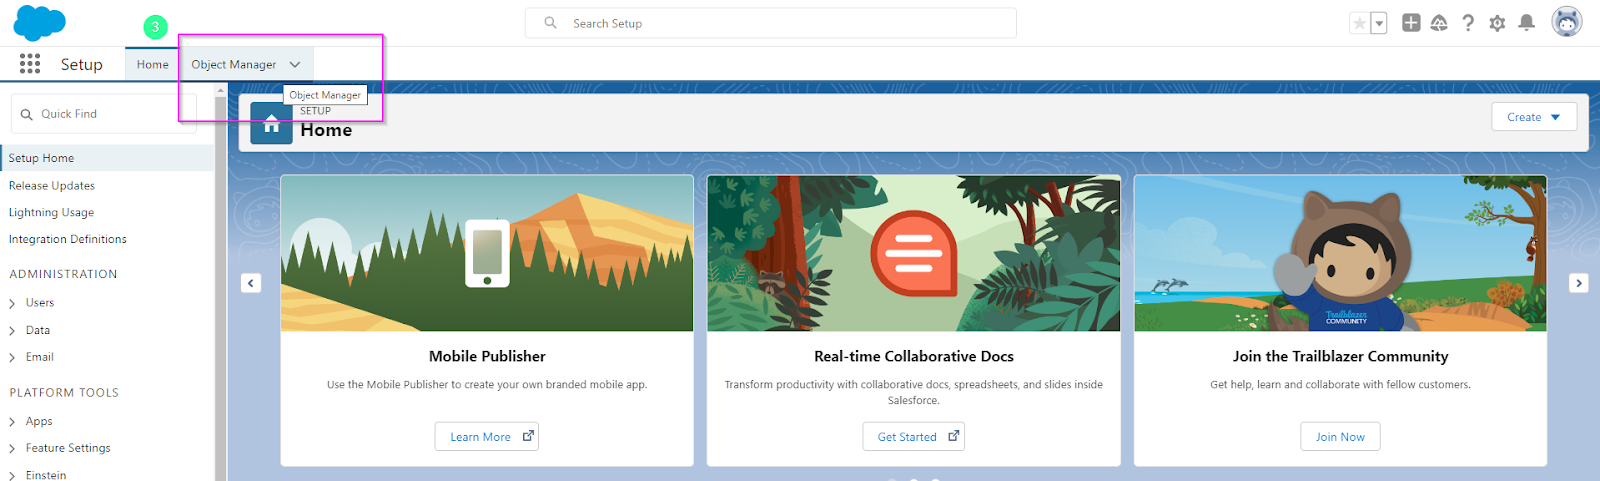Switch to the Home tab
The height and width of the screenshot is (481, 1600).
click(x=153, y=64)
